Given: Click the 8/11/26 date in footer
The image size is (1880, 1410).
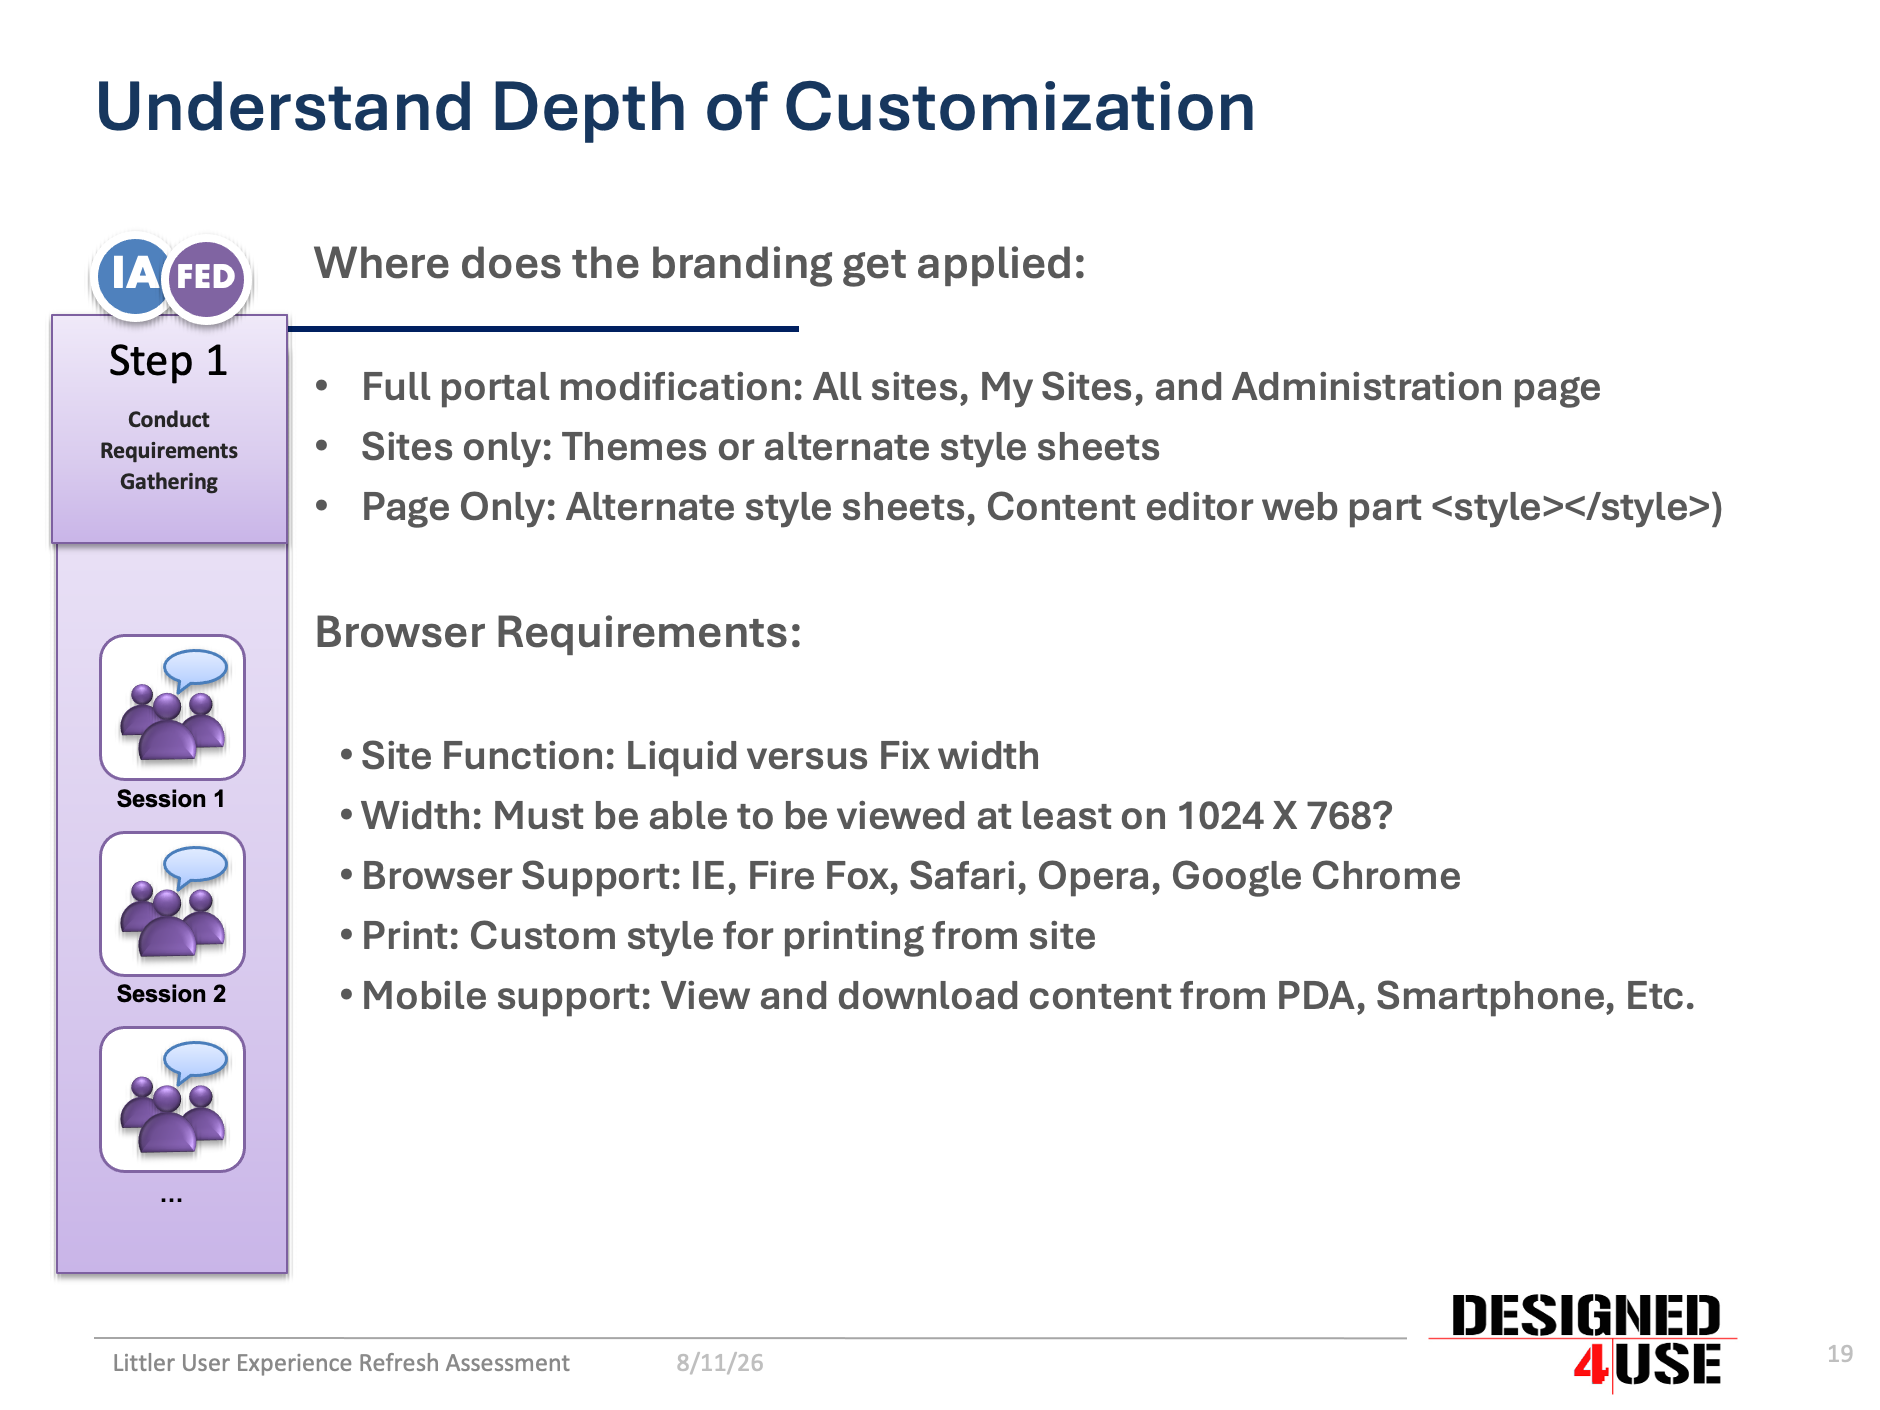Looking at the screenshot, I should coord(720,1363).
